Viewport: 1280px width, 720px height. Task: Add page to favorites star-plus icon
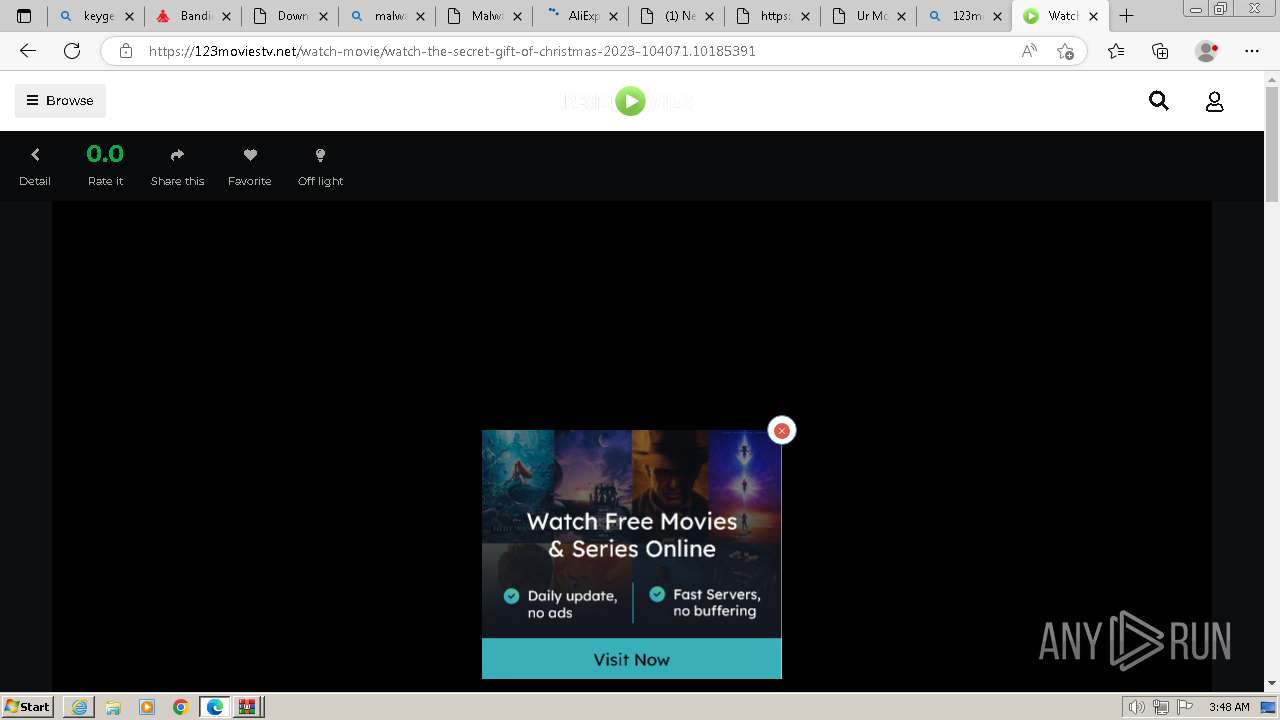(1065, 51)
